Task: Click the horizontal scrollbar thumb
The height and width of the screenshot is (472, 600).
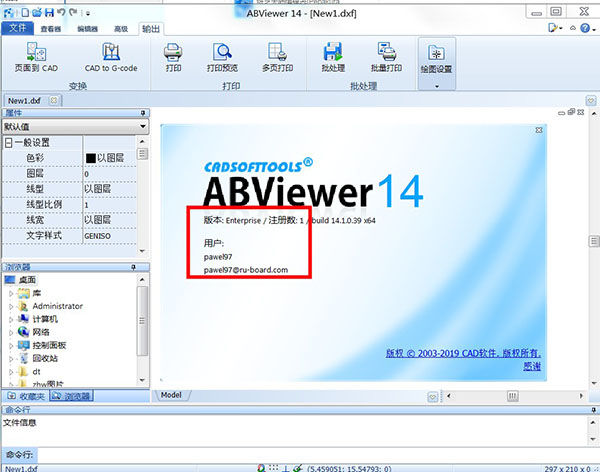Action: (x=513, y=396)
